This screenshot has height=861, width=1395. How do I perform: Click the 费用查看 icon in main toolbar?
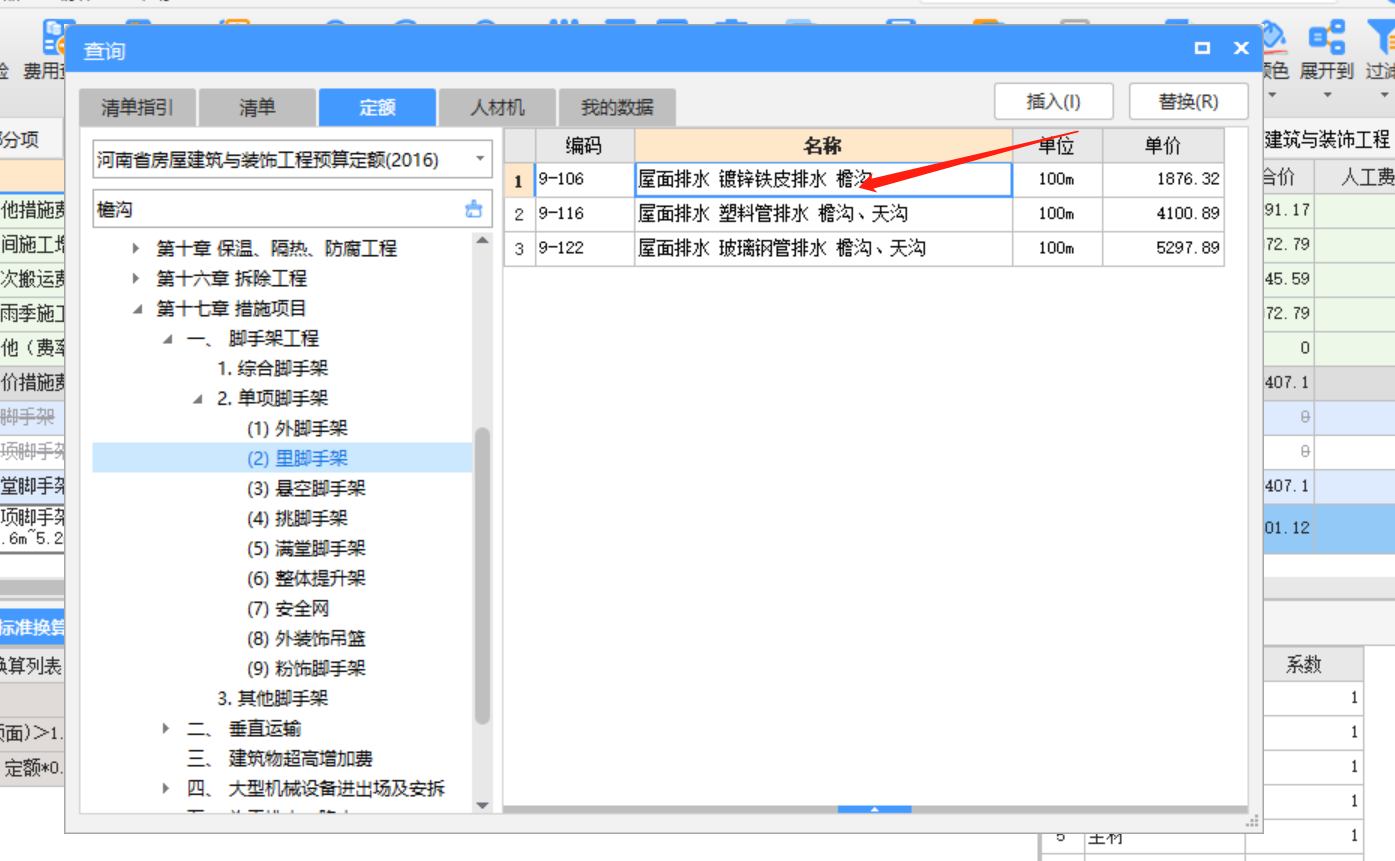point(53,38)
